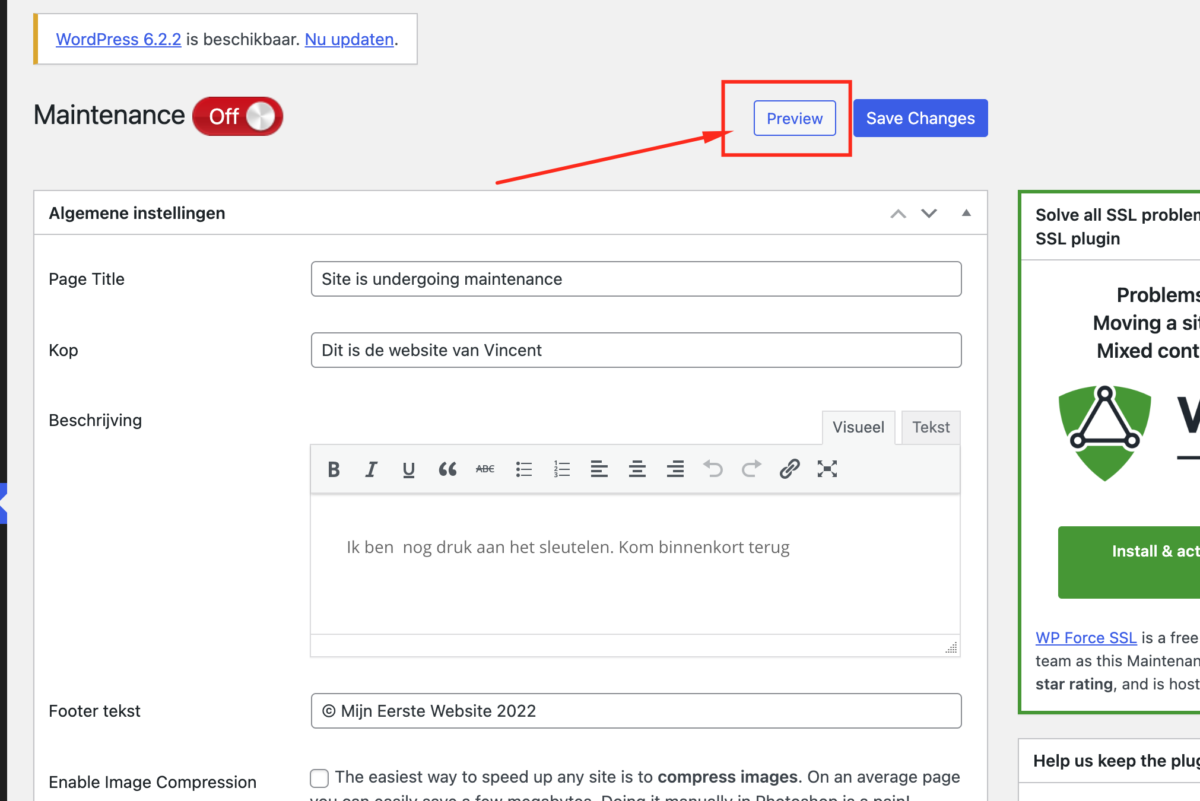Screen dimensions: 1200x801
Task: Click the Underline icon
Action: (409, 469)
